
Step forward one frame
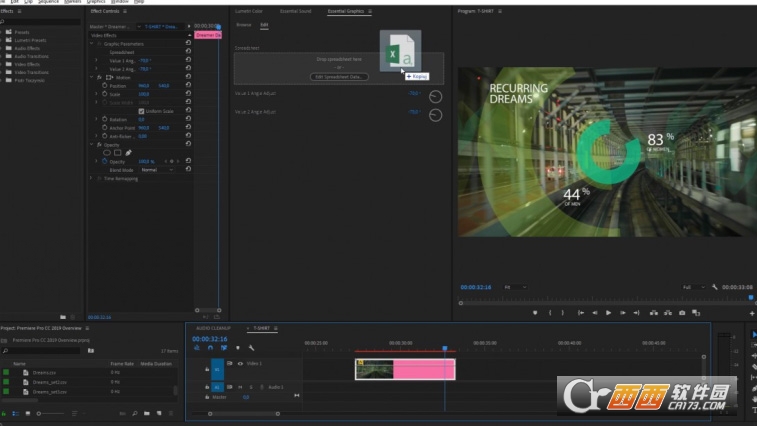pyautogui.click(x=623, y=313)
